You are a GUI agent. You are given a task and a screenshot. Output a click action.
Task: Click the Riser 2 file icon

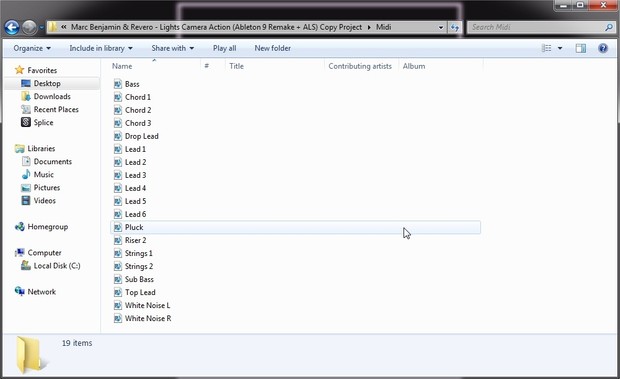pyautogui.click(x=117, y=240)
